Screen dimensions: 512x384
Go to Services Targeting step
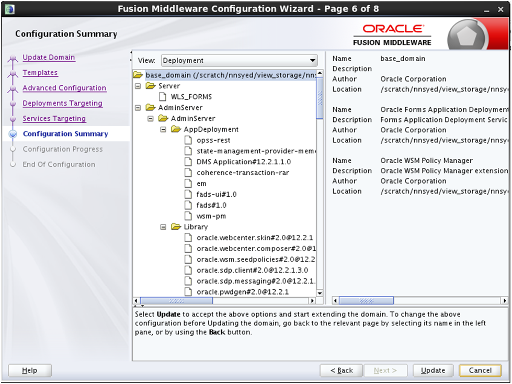54,119
